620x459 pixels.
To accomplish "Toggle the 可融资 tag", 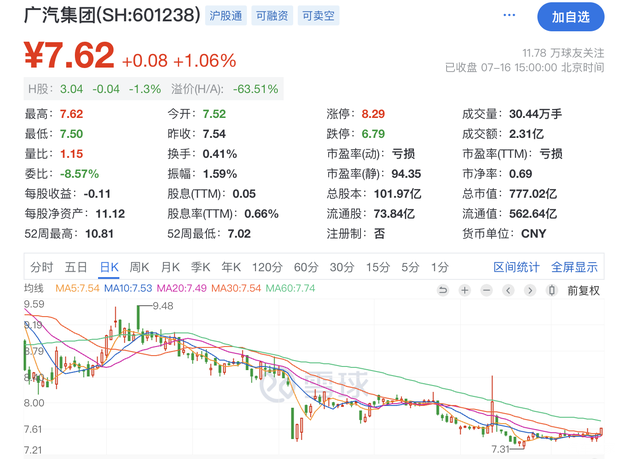I will (x=272, y=17).
